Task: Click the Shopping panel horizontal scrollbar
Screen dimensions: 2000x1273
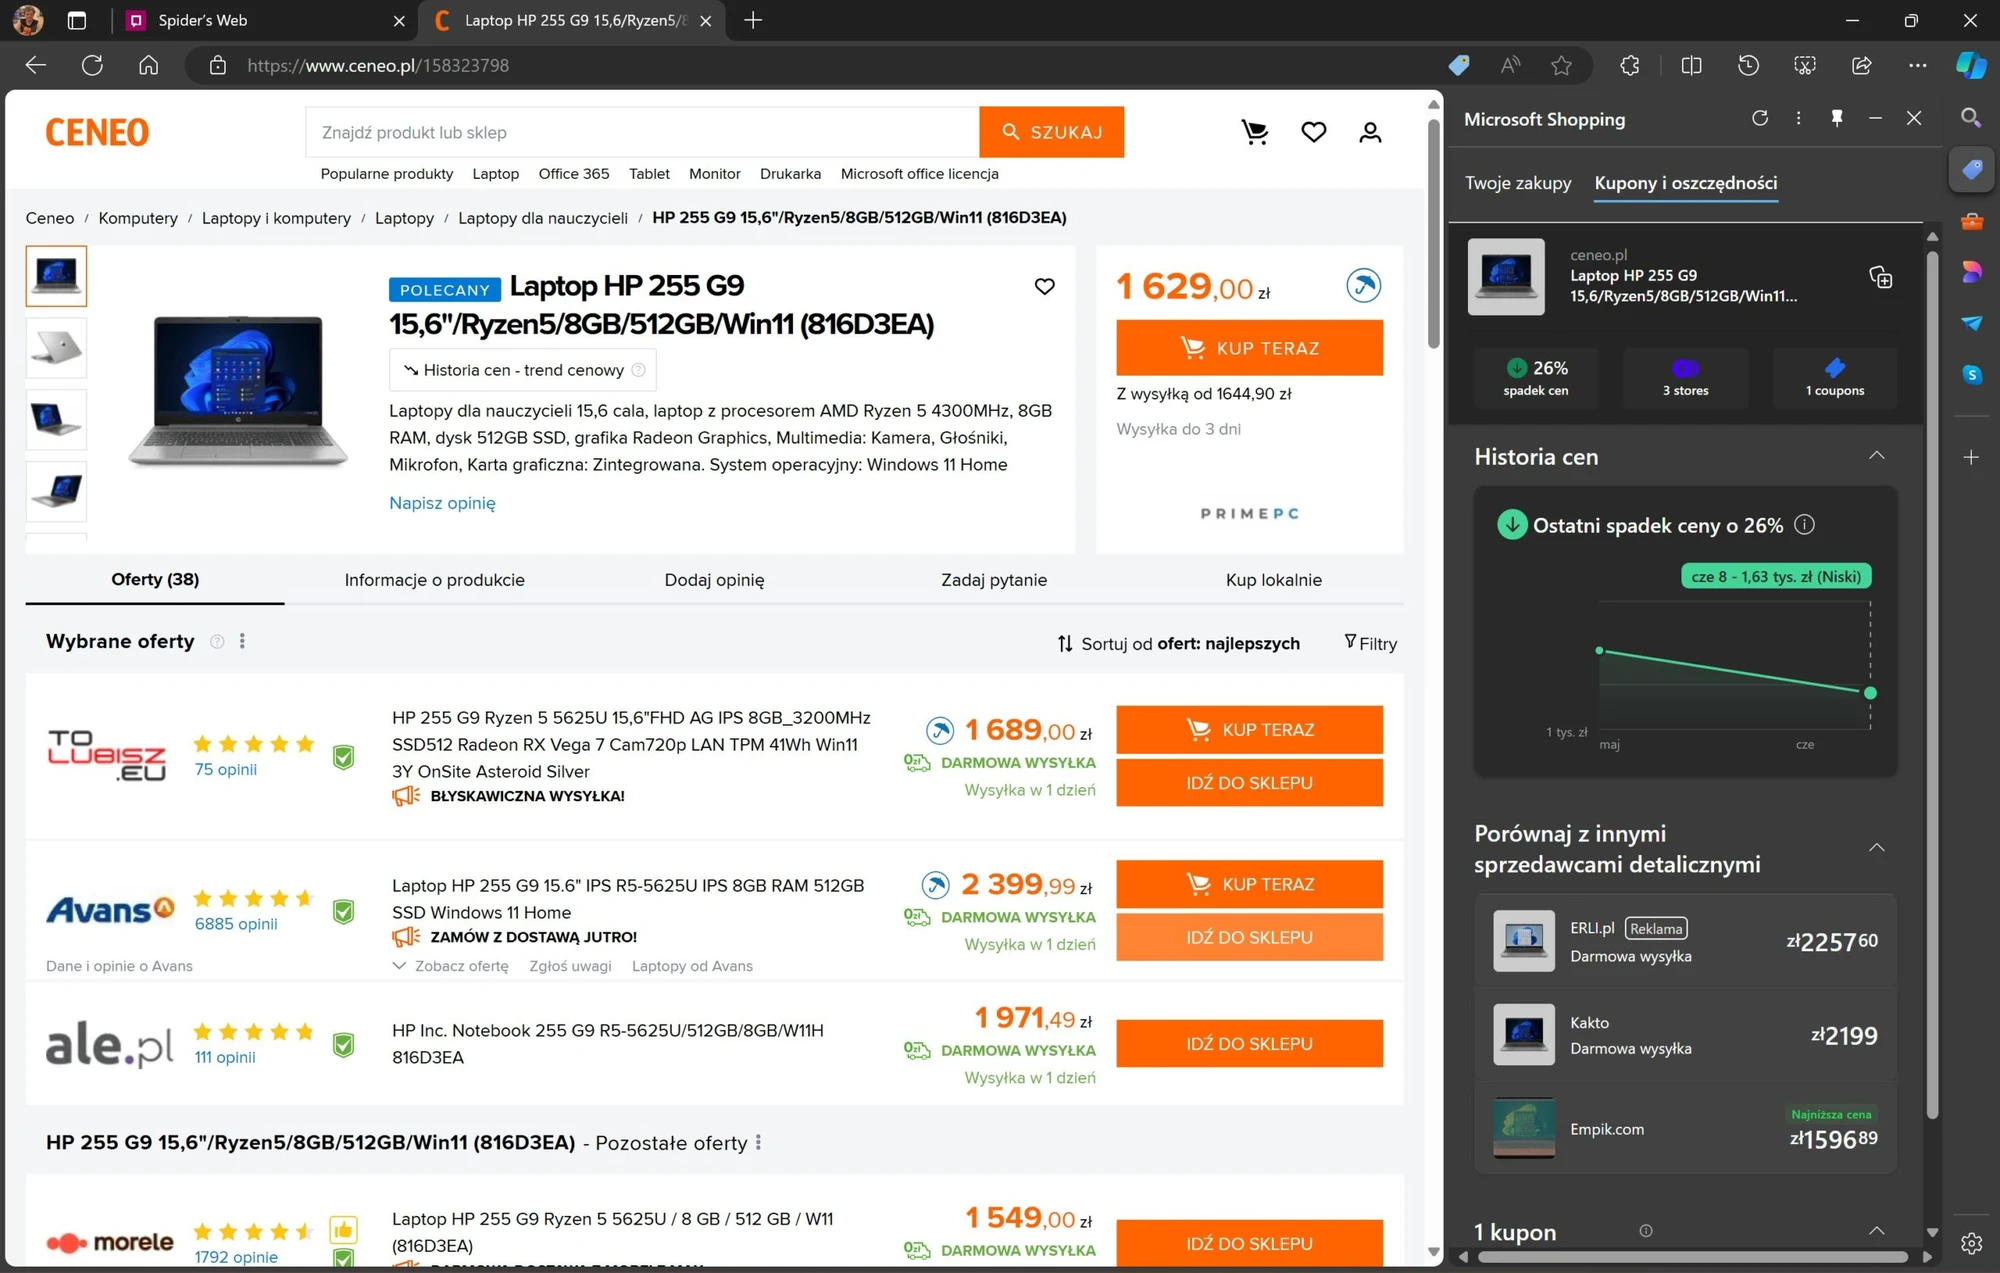Action: [1692, 1257]
